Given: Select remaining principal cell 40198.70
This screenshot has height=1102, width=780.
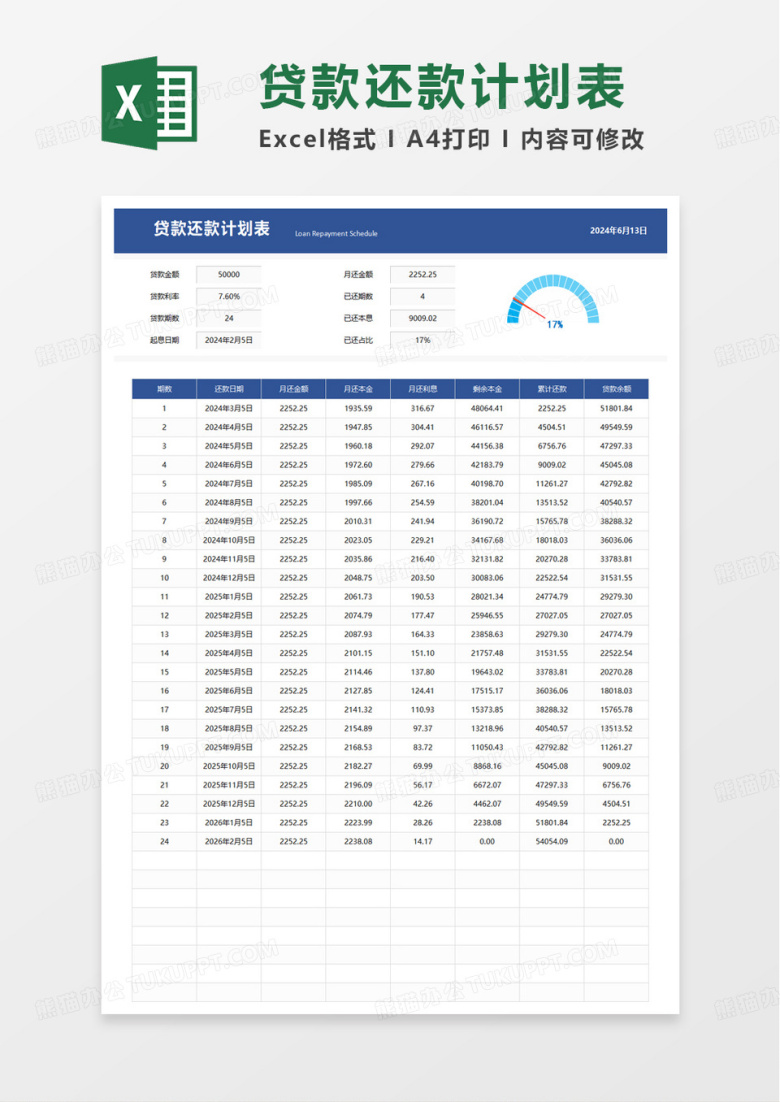Looking at the screenshot, I should (x=488, y=484).
